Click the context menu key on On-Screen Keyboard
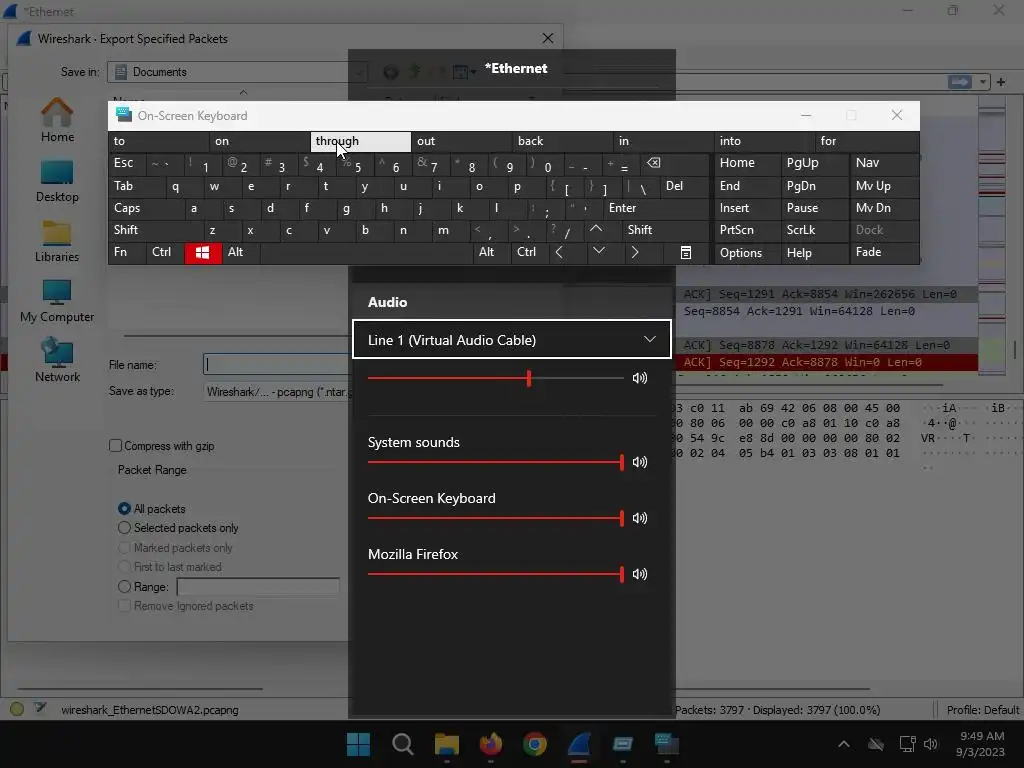 tap(686, 253)
